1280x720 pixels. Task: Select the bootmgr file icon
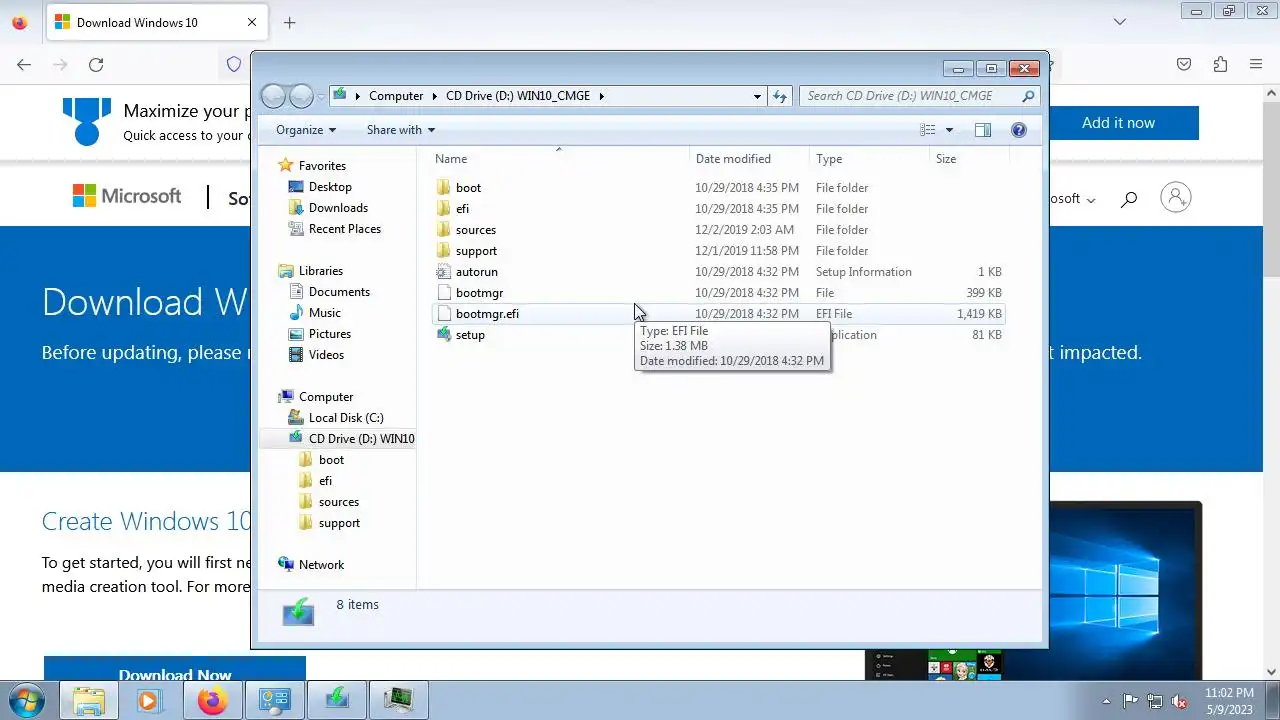click(444, 293)
